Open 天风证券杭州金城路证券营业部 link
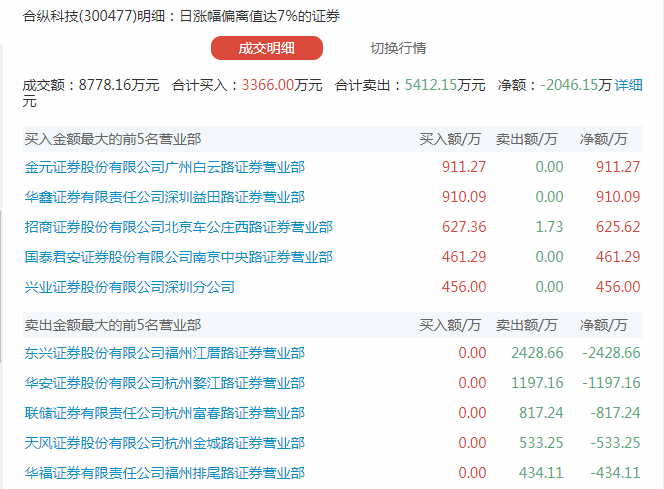 pyautogui.click(x=164, y=443)
